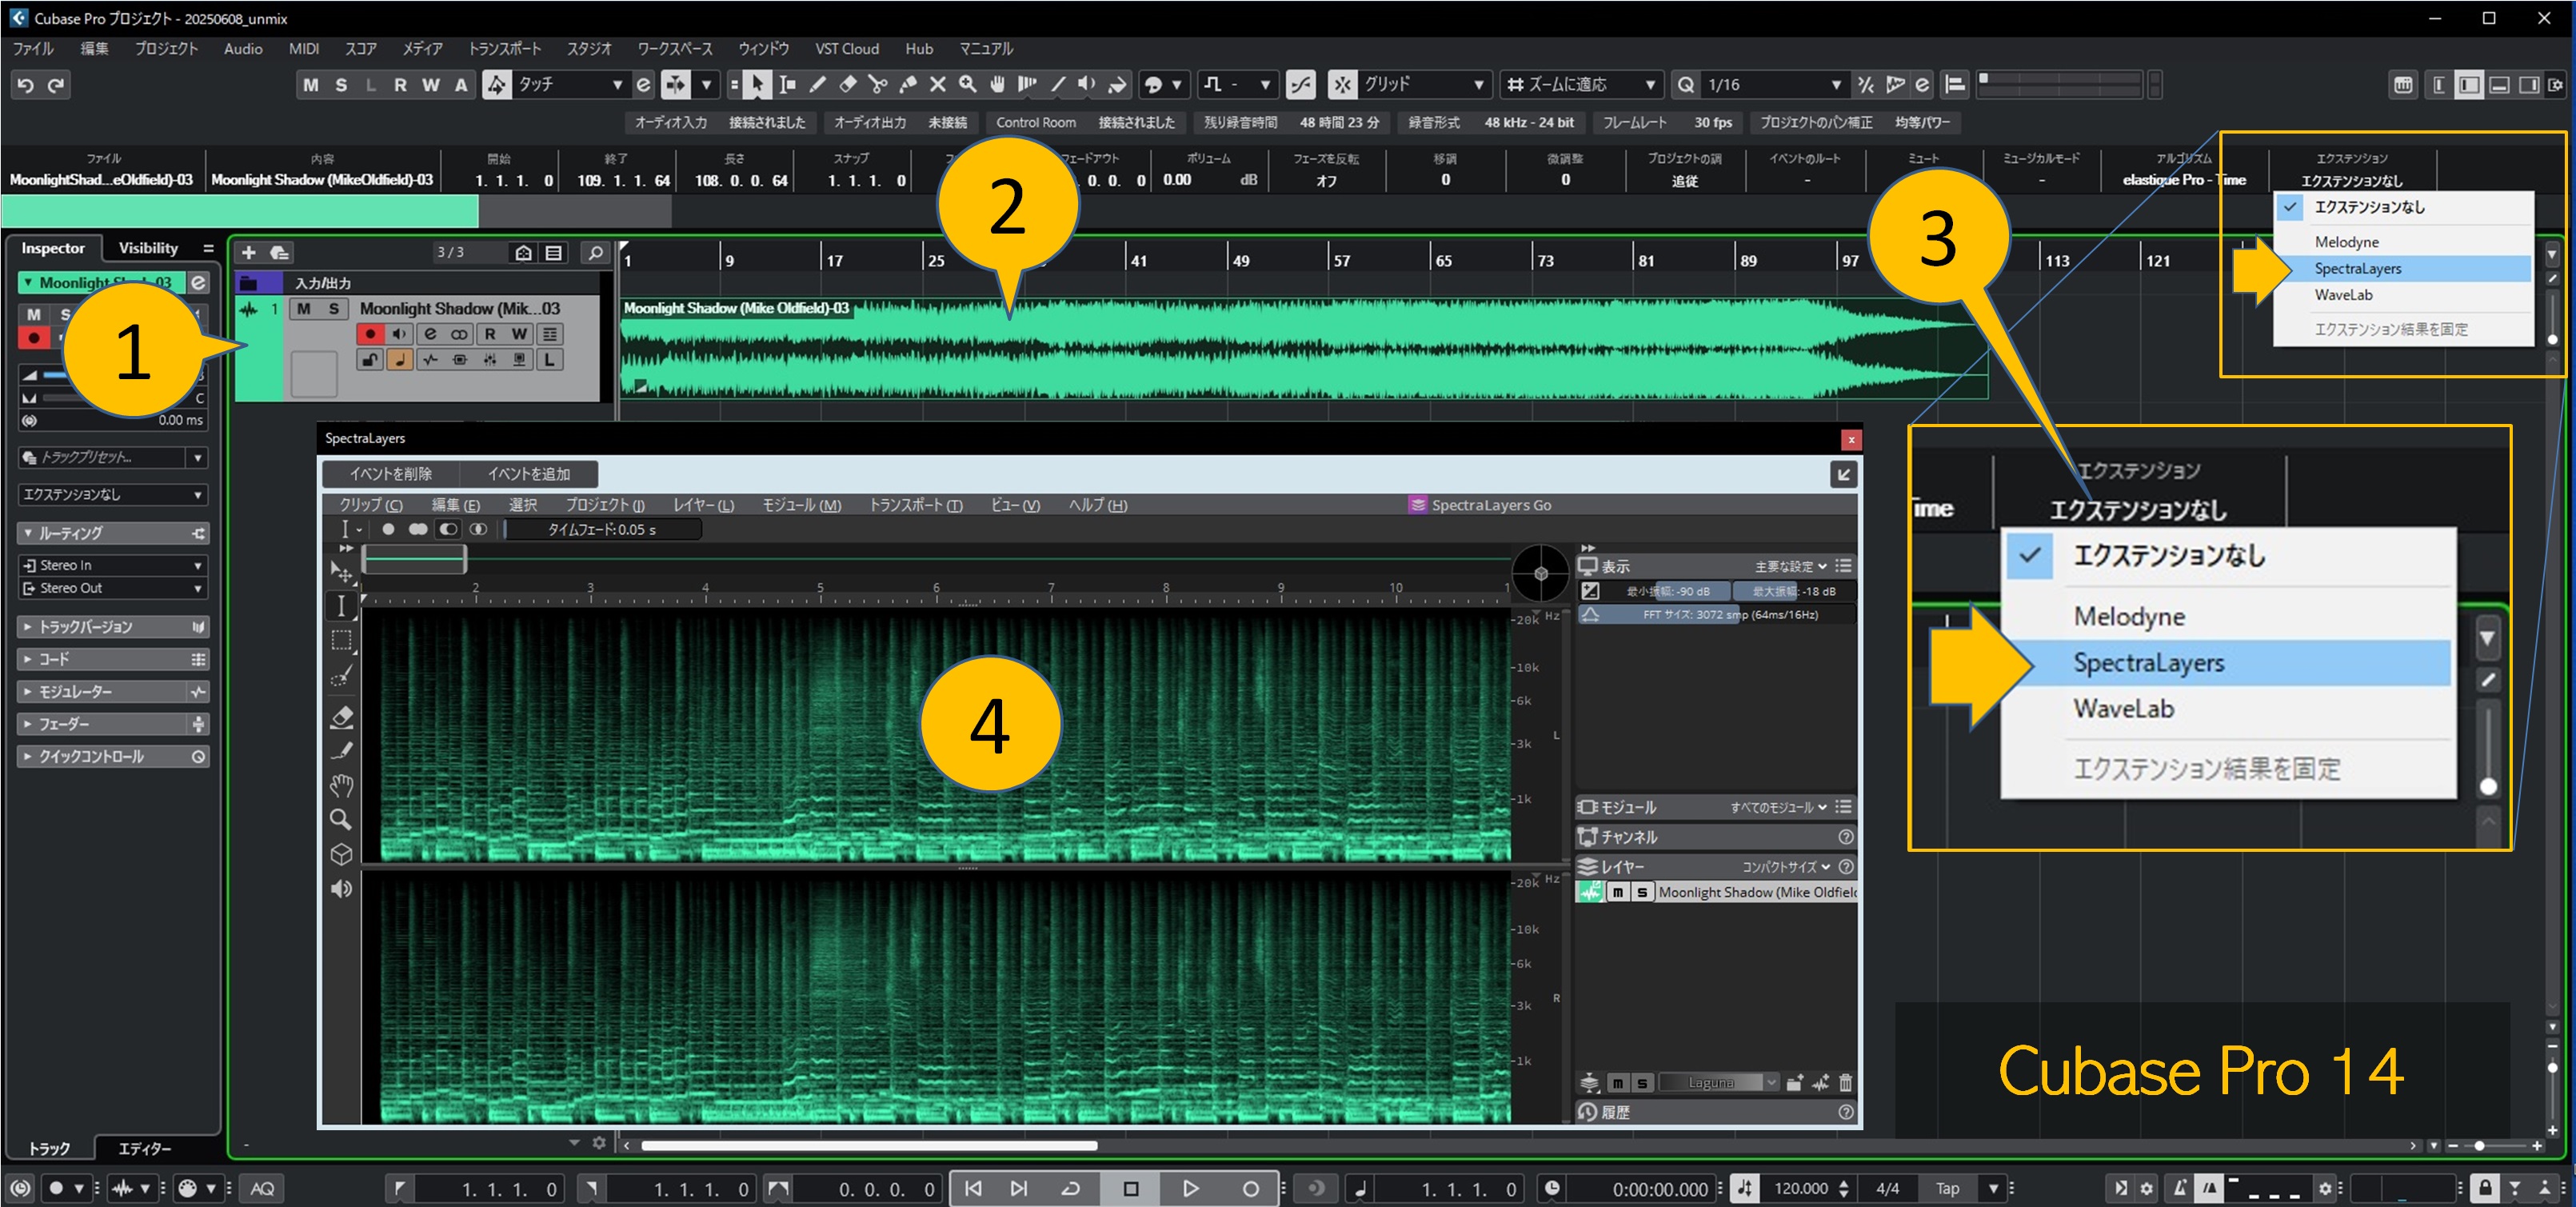The height and width of the screenshot is (1207, 2576).
Task: Click the horizontal project scrollbar
Action: [868, 1146]
